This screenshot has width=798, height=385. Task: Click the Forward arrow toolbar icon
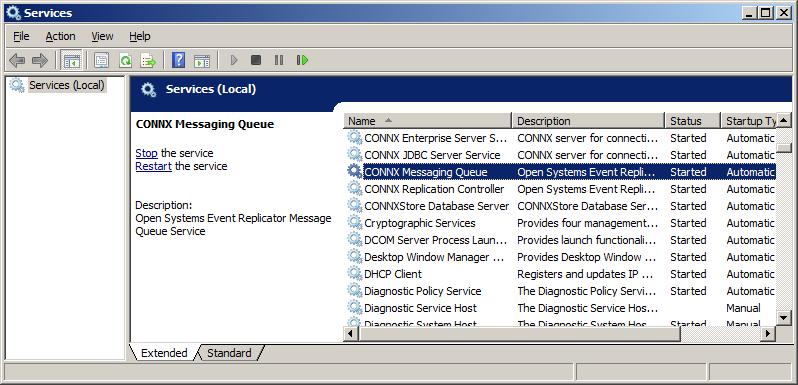coord(39,61)
